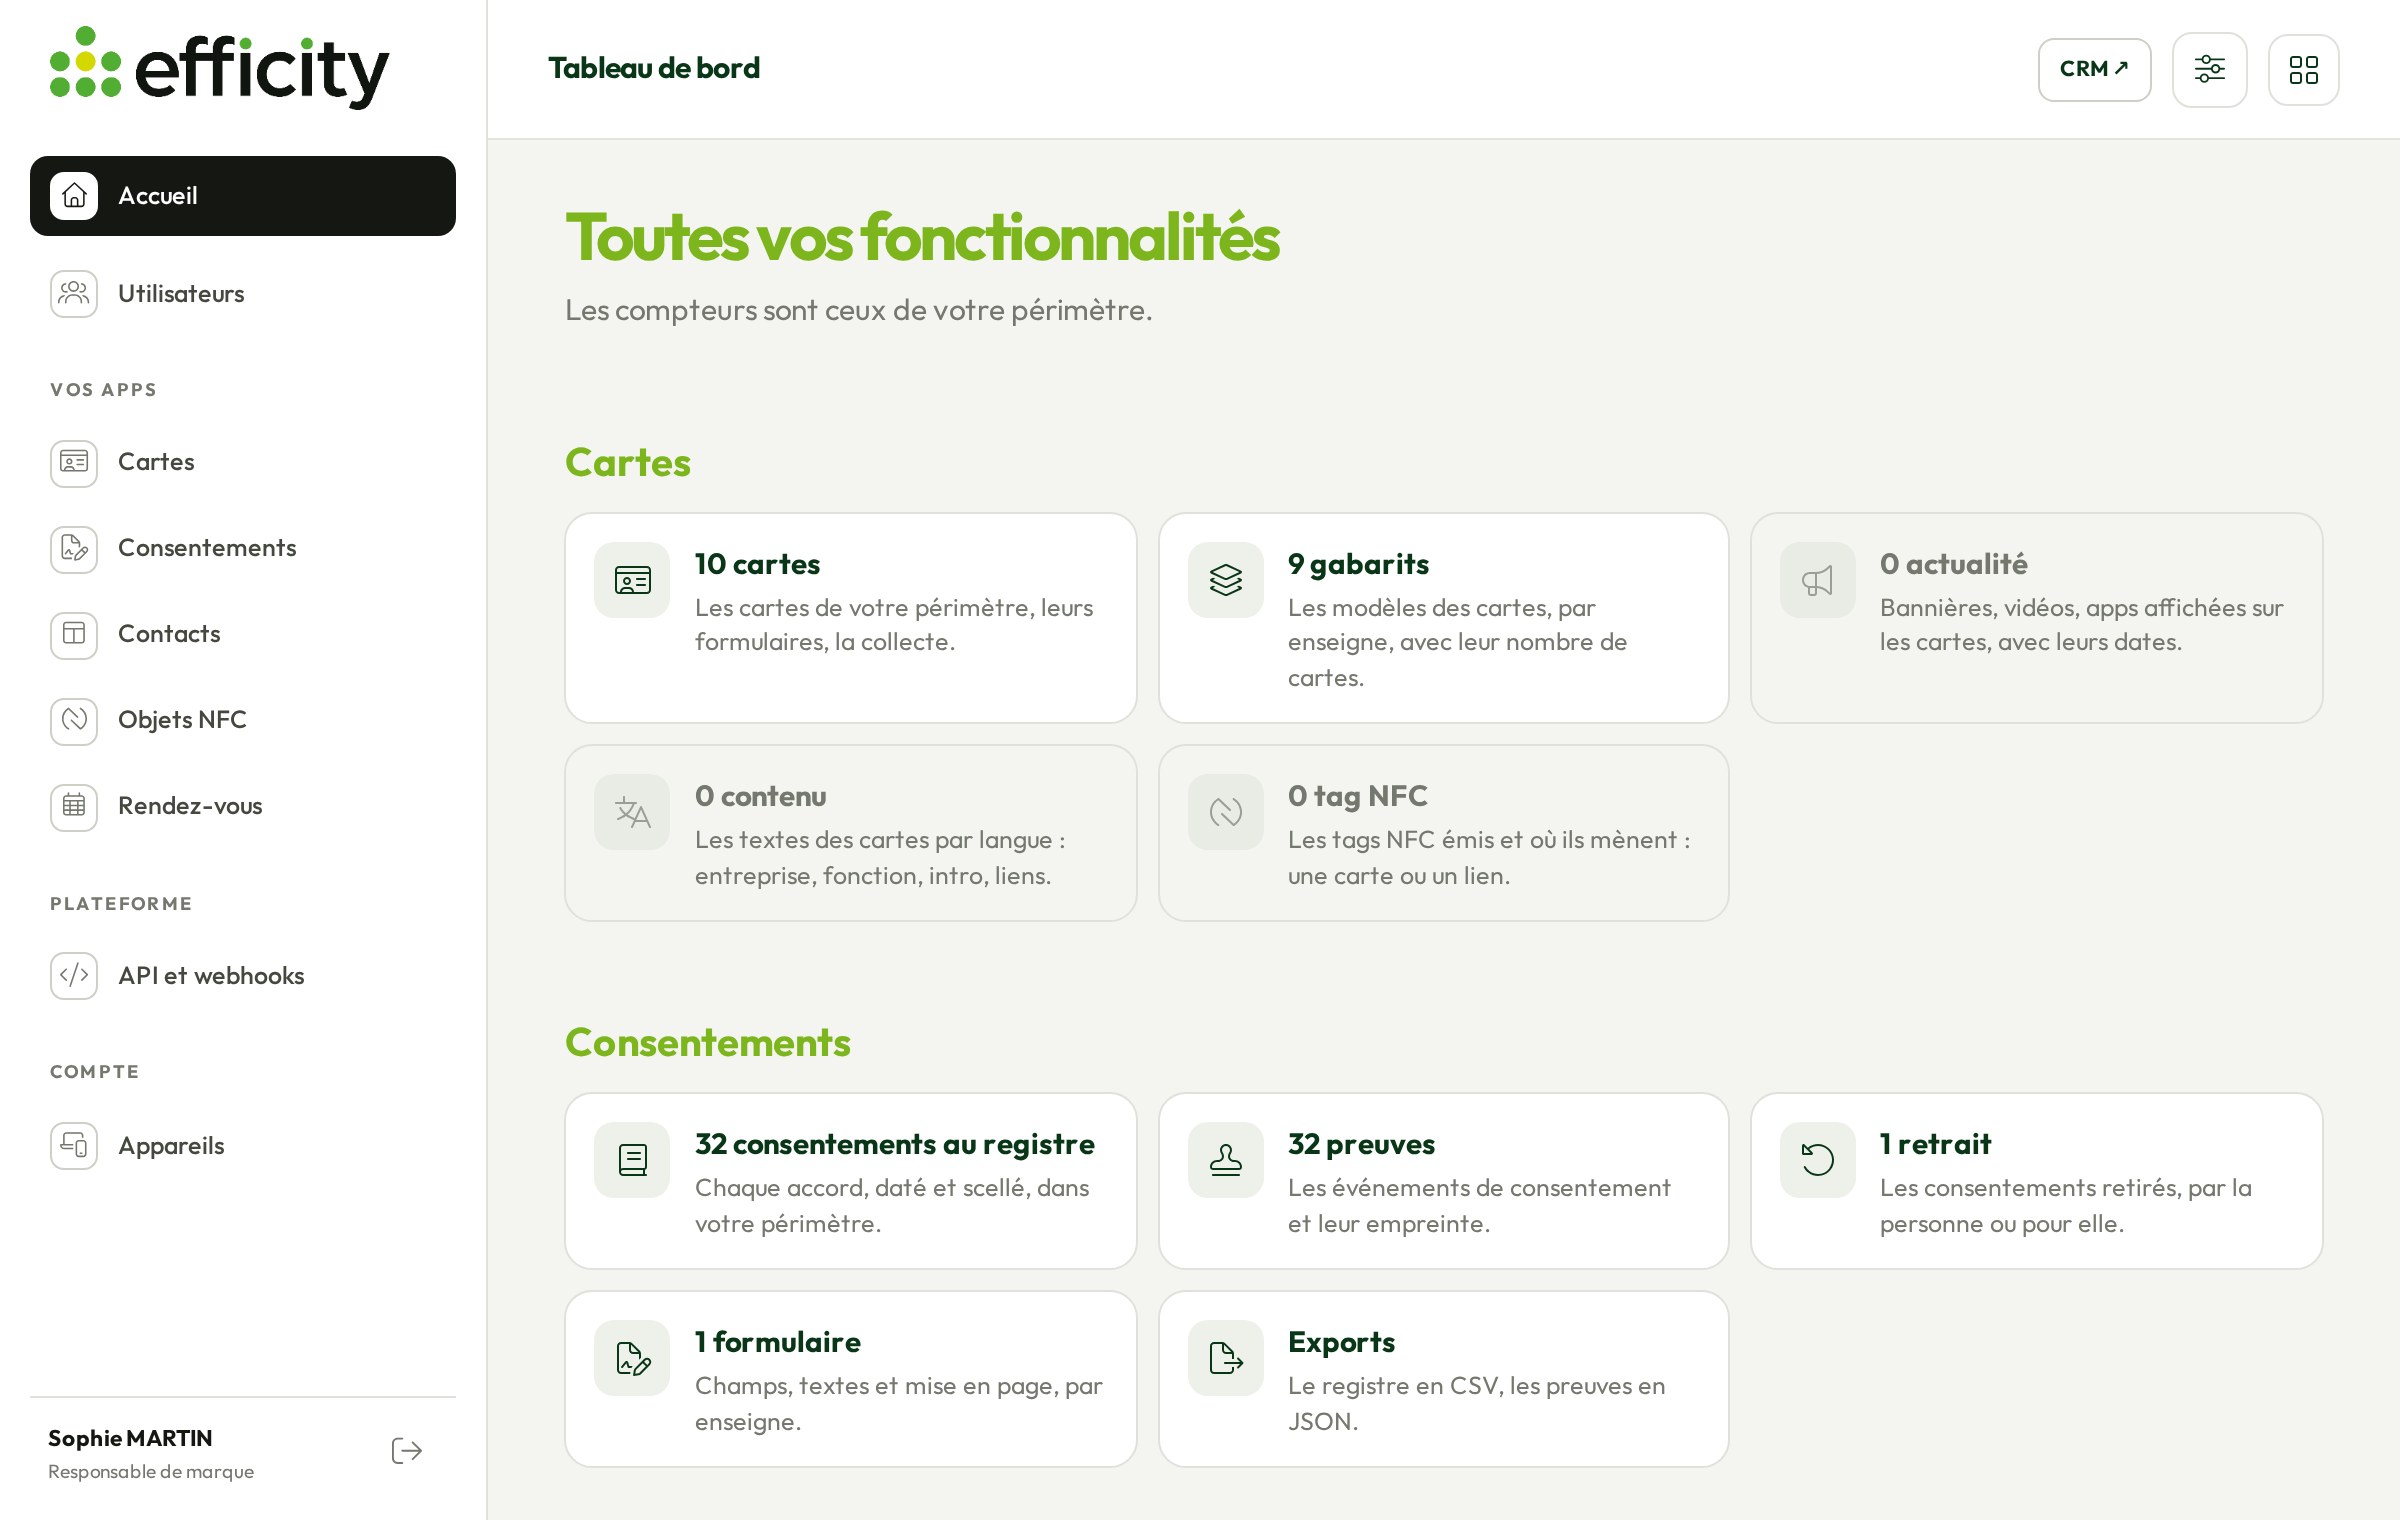Open the 1 retrait tile
This screenshot has width=2400, height=1520.
tap(2036, 1181)
